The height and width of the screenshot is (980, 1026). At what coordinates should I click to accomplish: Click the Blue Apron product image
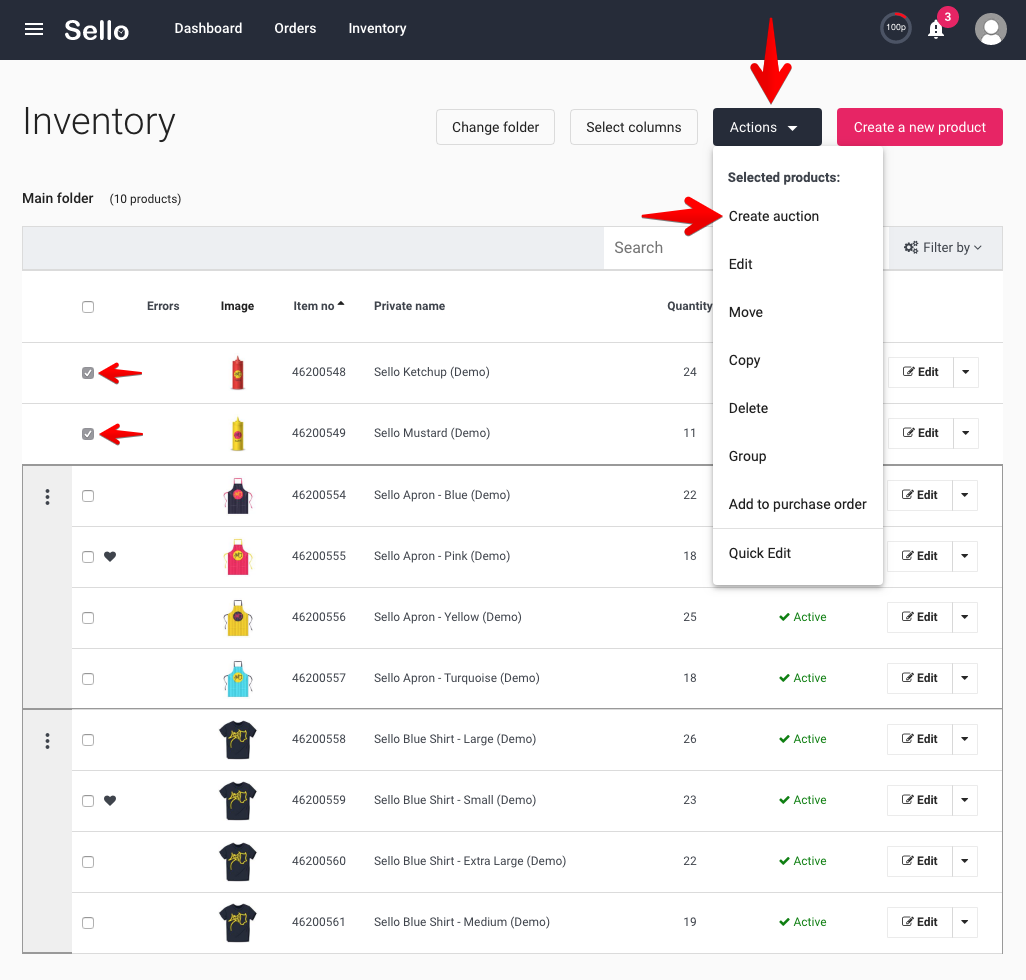coord(238,495)
